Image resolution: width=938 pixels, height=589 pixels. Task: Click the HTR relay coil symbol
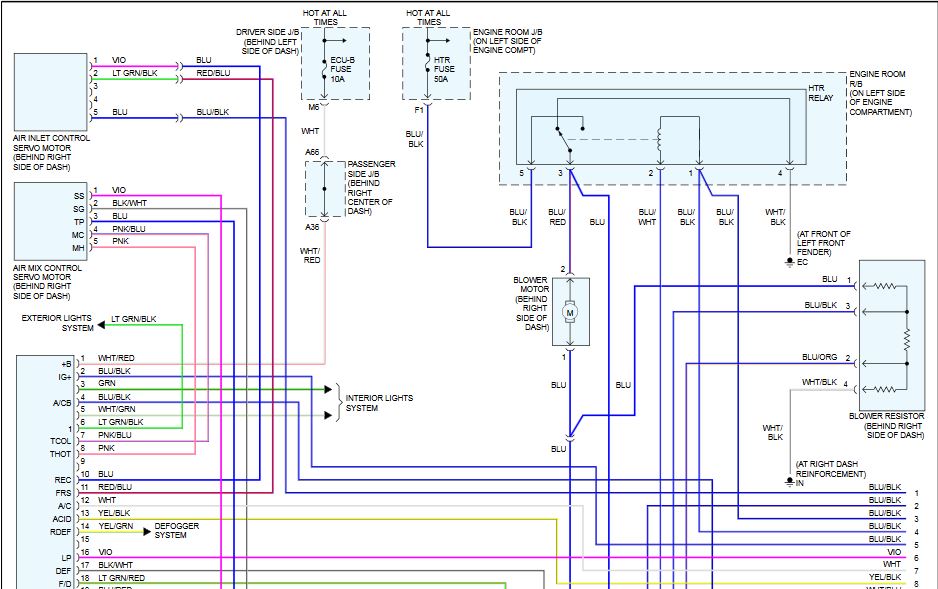coord(659,140)
